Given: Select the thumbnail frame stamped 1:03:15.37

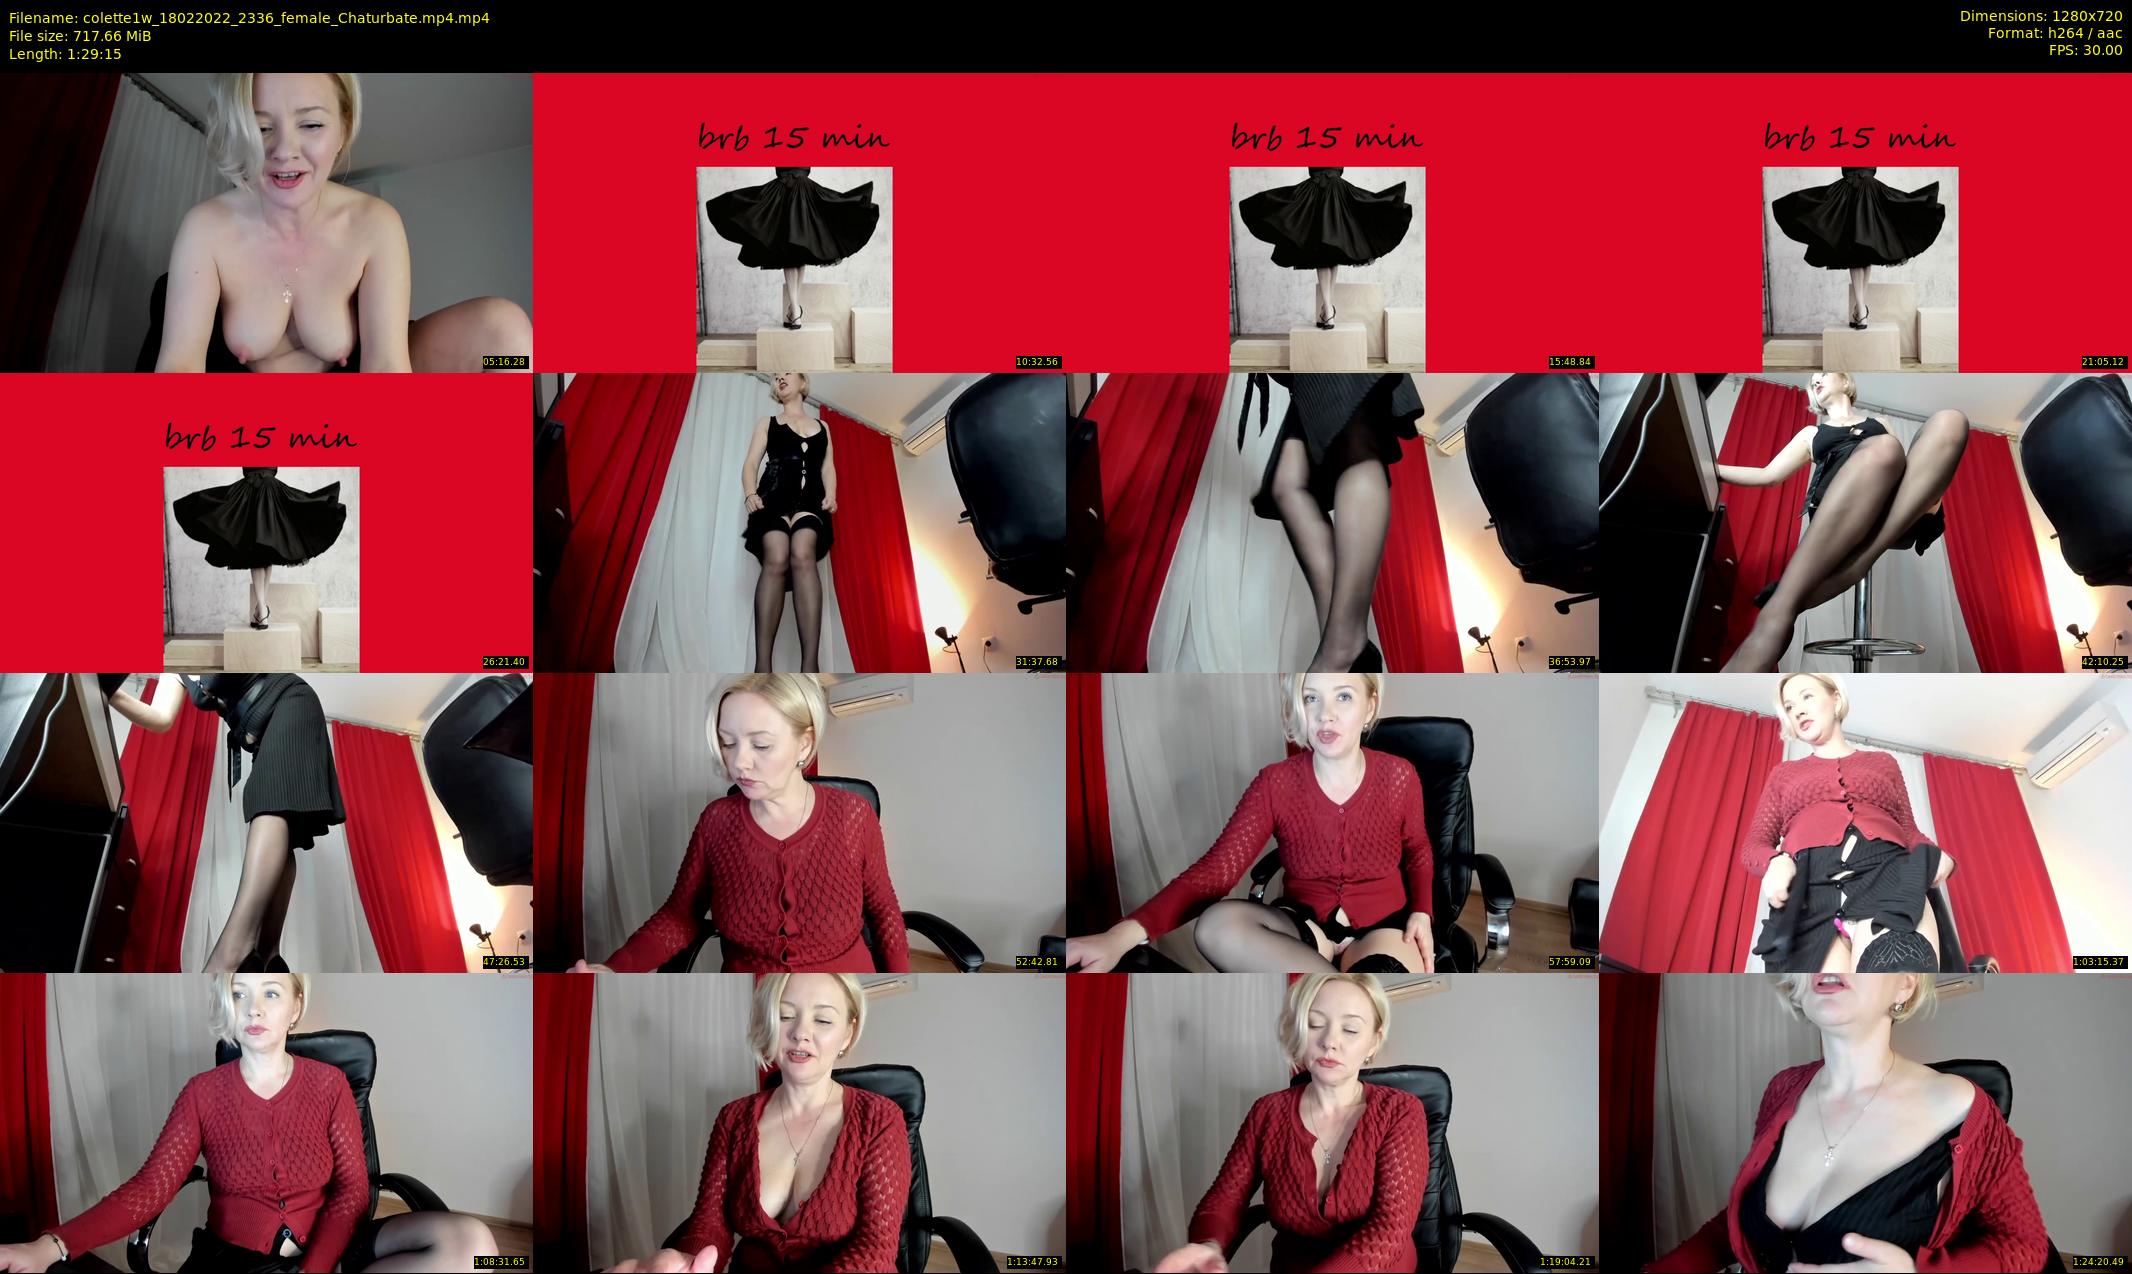Looking at the screenshot, I should (1865, 823).
